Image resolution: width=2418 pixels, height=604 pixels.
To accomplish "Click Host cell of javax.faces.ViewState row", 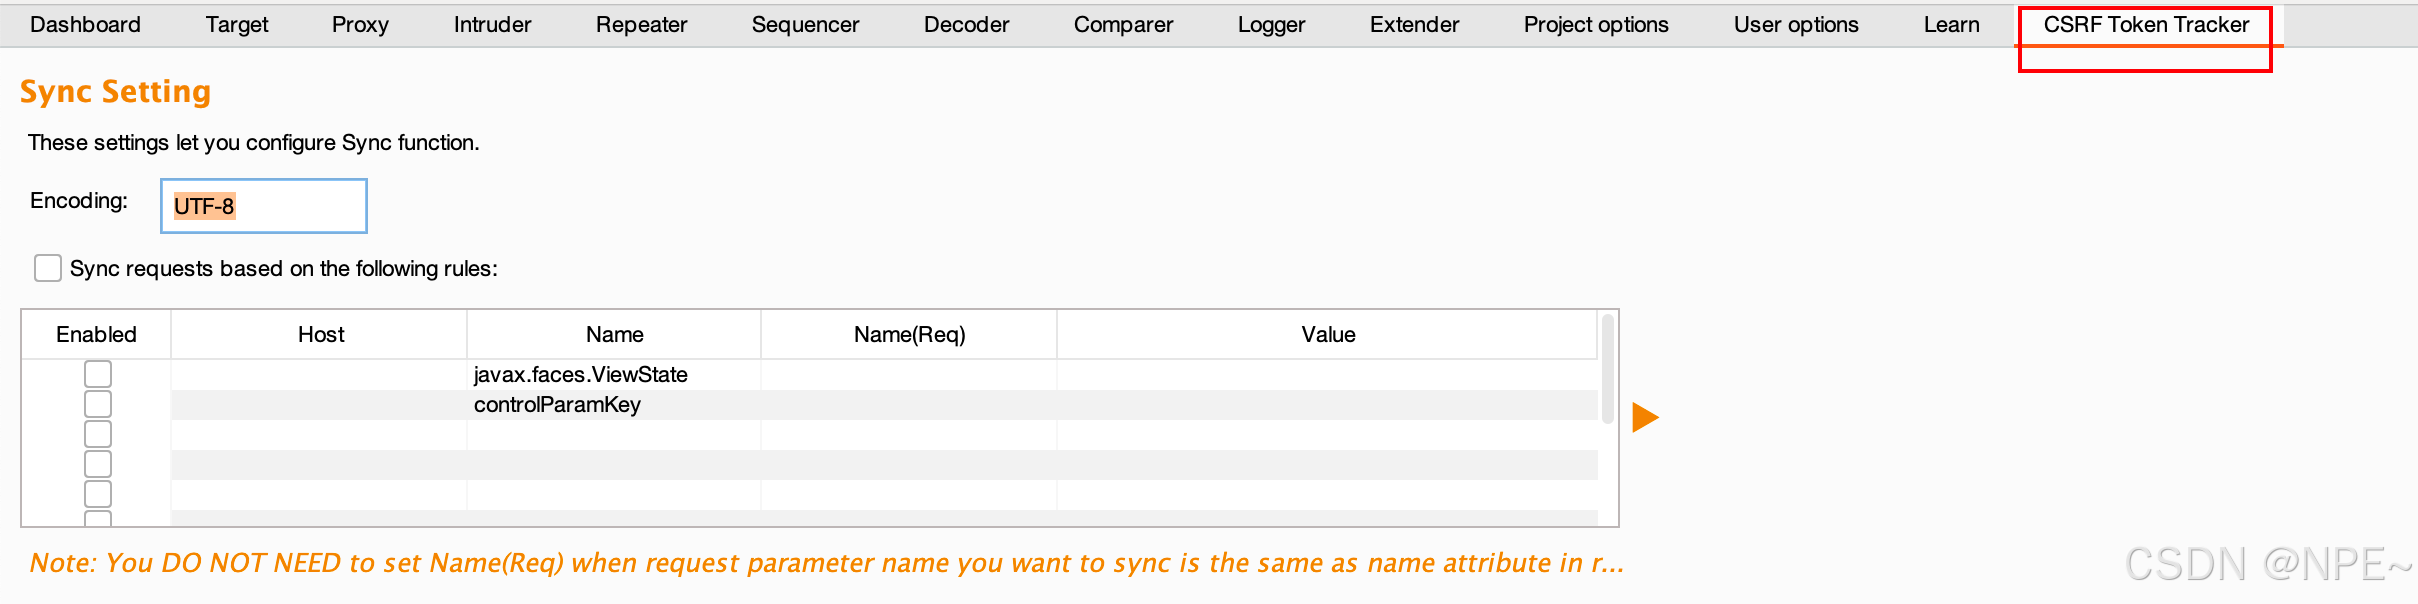I will pyautogui.click(x=320, y=374).
